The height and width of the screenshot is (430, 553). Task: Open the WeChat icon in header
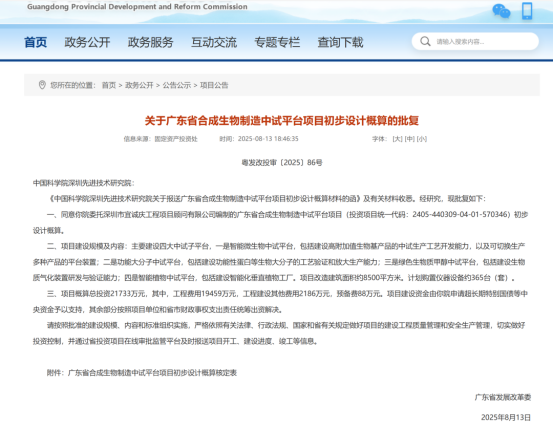pyautogui.click(x=501, y=11)
